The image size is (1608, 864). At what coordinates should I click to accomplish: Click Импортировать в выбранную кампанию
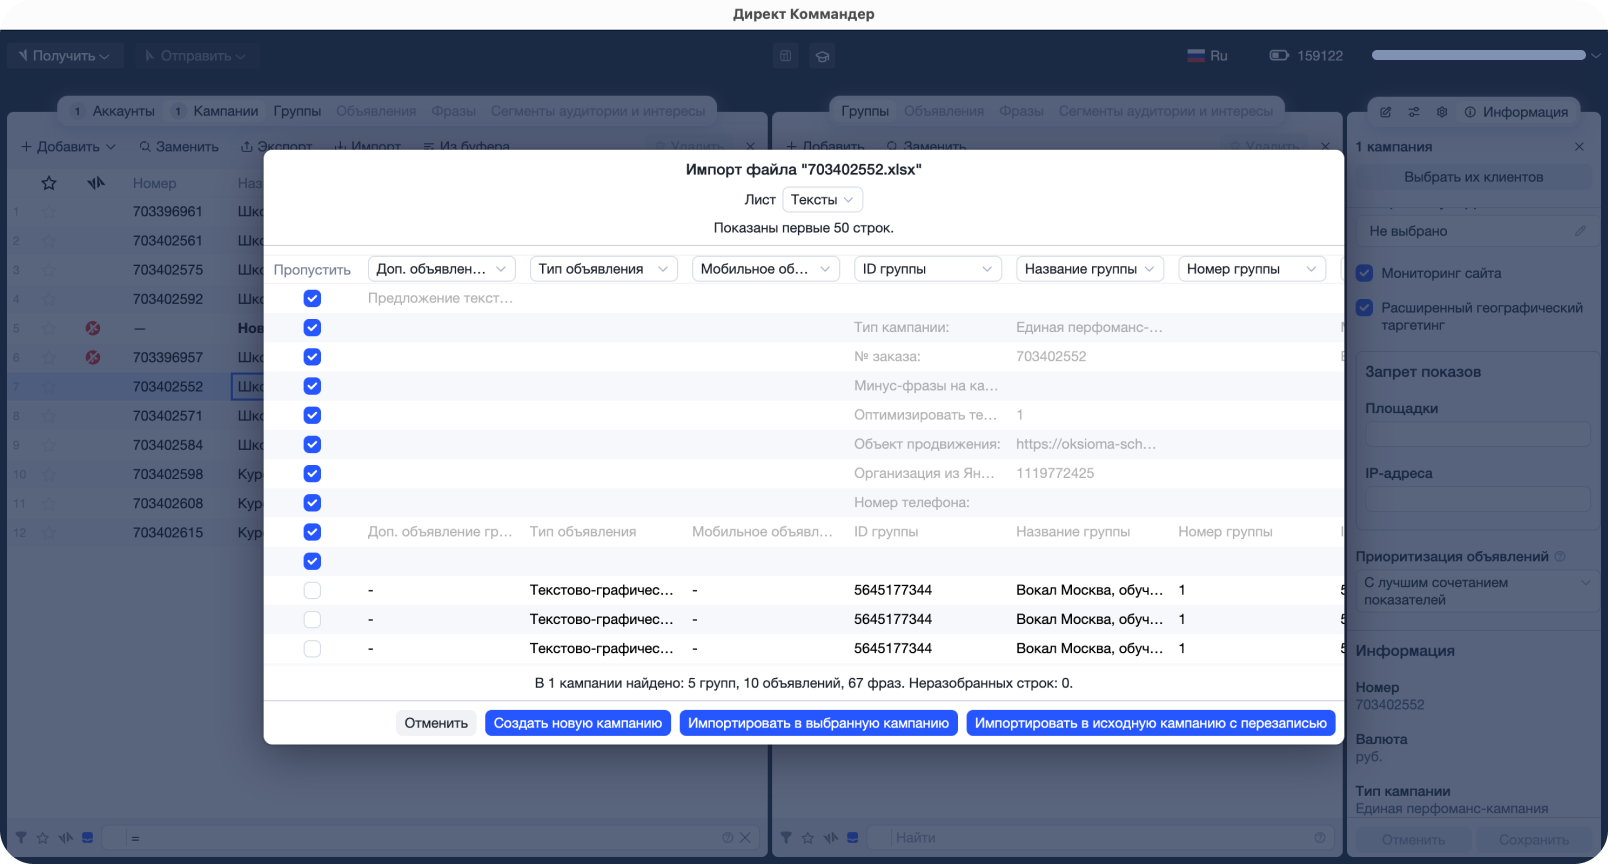819,723
